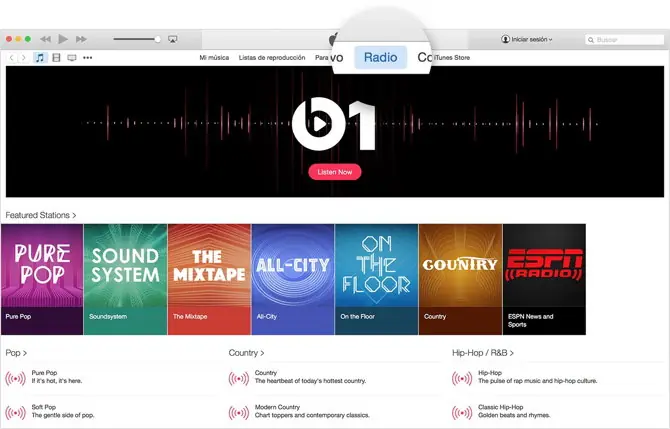This screenshot has height=429, width=670.
Task: Open the Sound System station tile
Action: [125, 279]
